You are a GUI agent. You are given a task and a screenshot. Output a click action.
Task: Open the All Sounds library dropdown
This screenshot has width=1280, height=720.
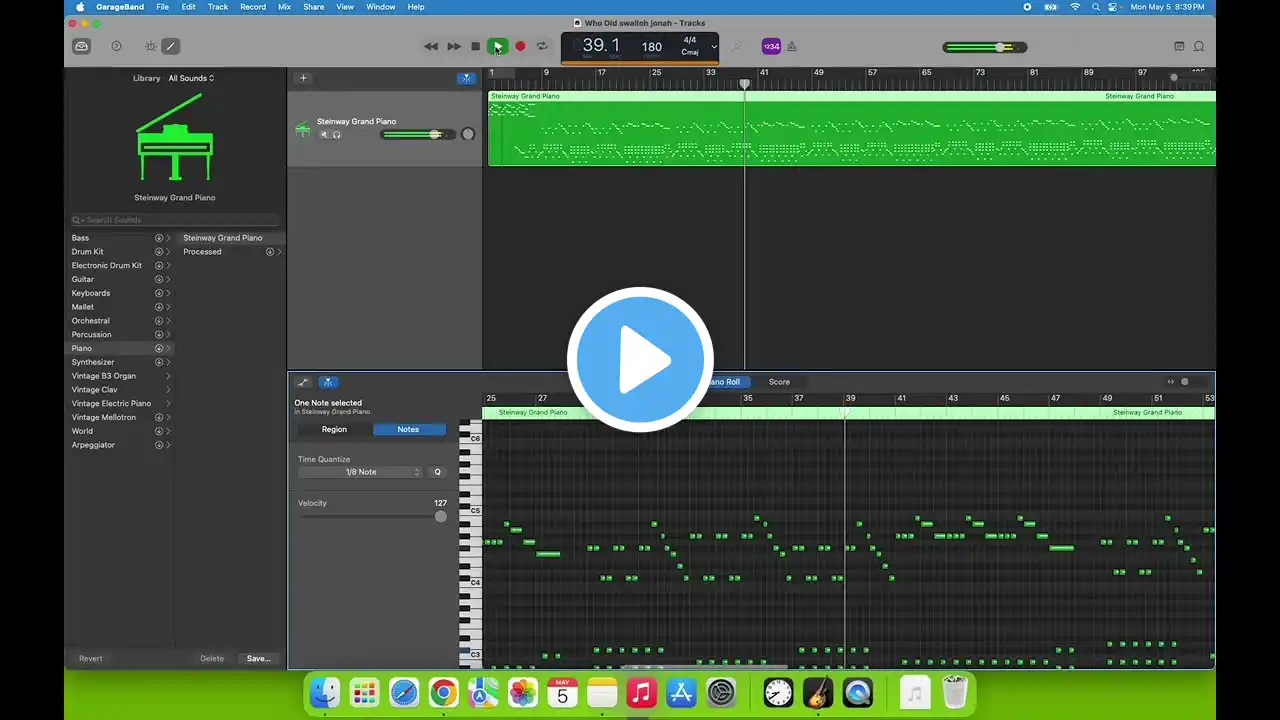191,78
